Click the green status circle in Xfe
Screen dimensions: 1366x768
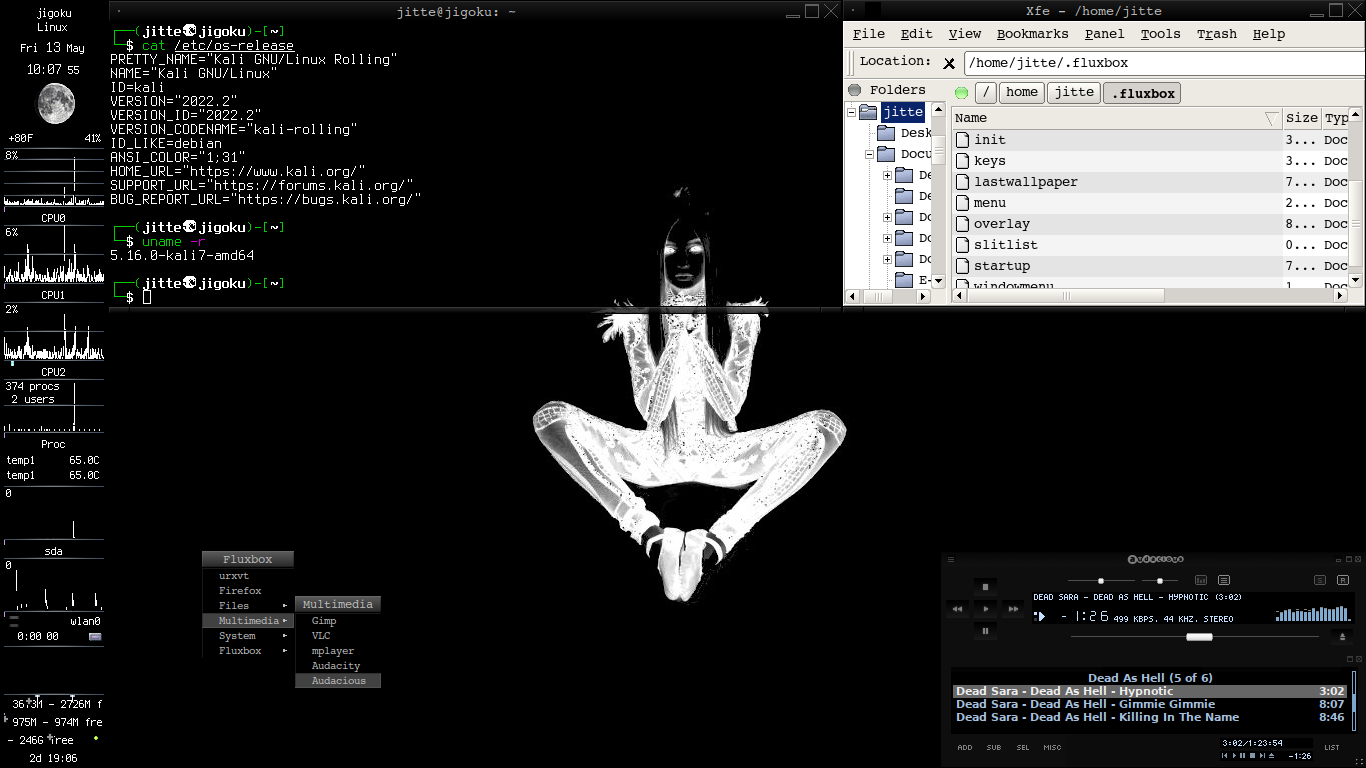(x=962, y=93)
